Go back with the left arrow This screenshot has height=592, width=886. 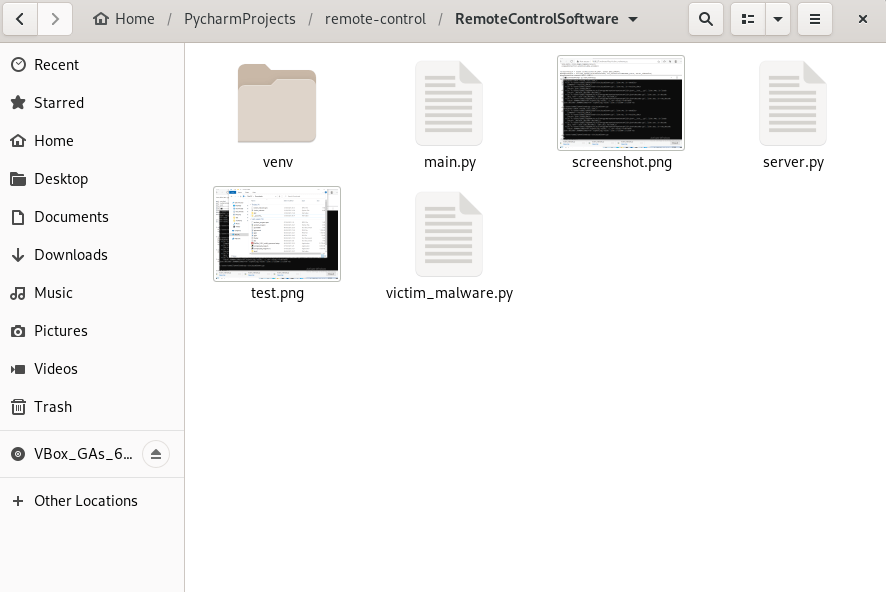pyautogui.click(x=21, y=19)
